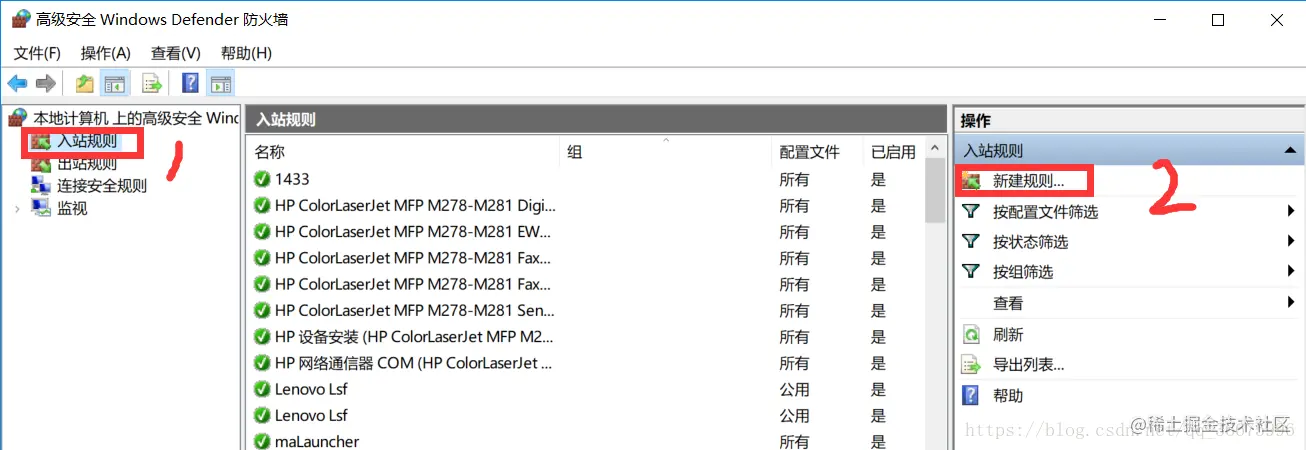Screen dimensions: 1306x450
Task: Click the title bar firewall app icon
Action: [20, 19]
